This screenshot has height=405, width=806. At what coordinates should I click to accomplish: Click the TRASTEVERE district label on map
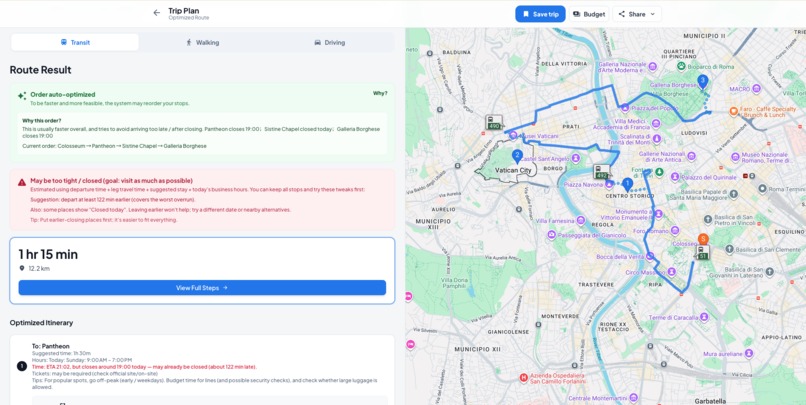pos(596,284)
